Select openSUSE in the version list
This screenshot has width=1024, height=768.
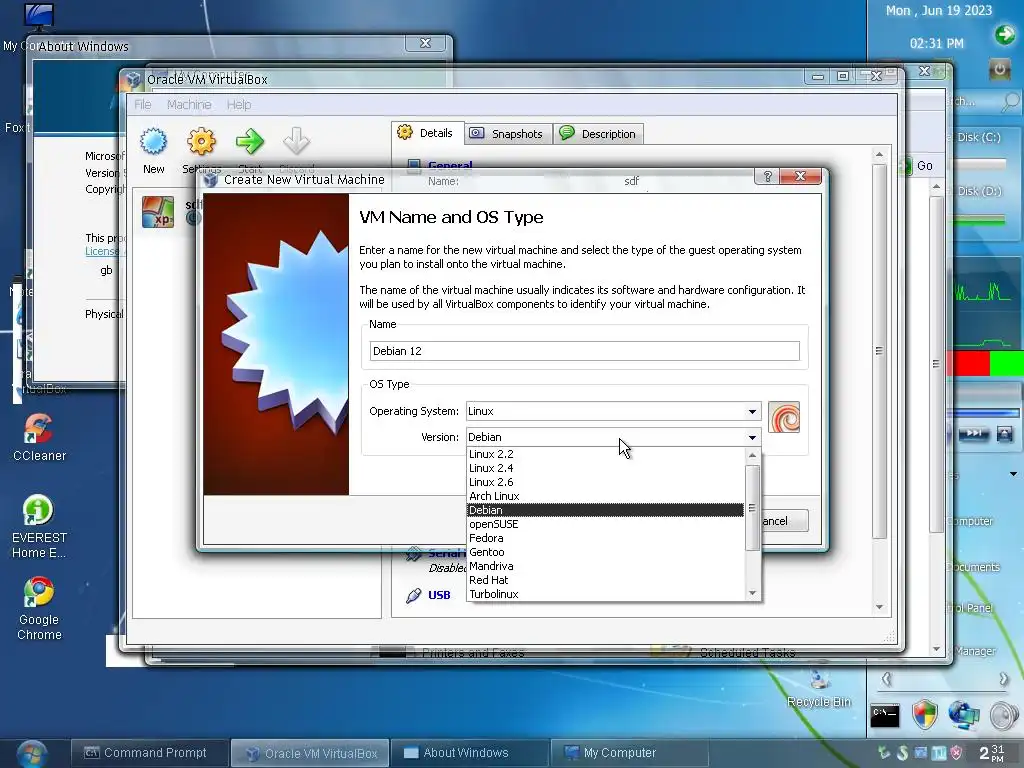[605, 524]
